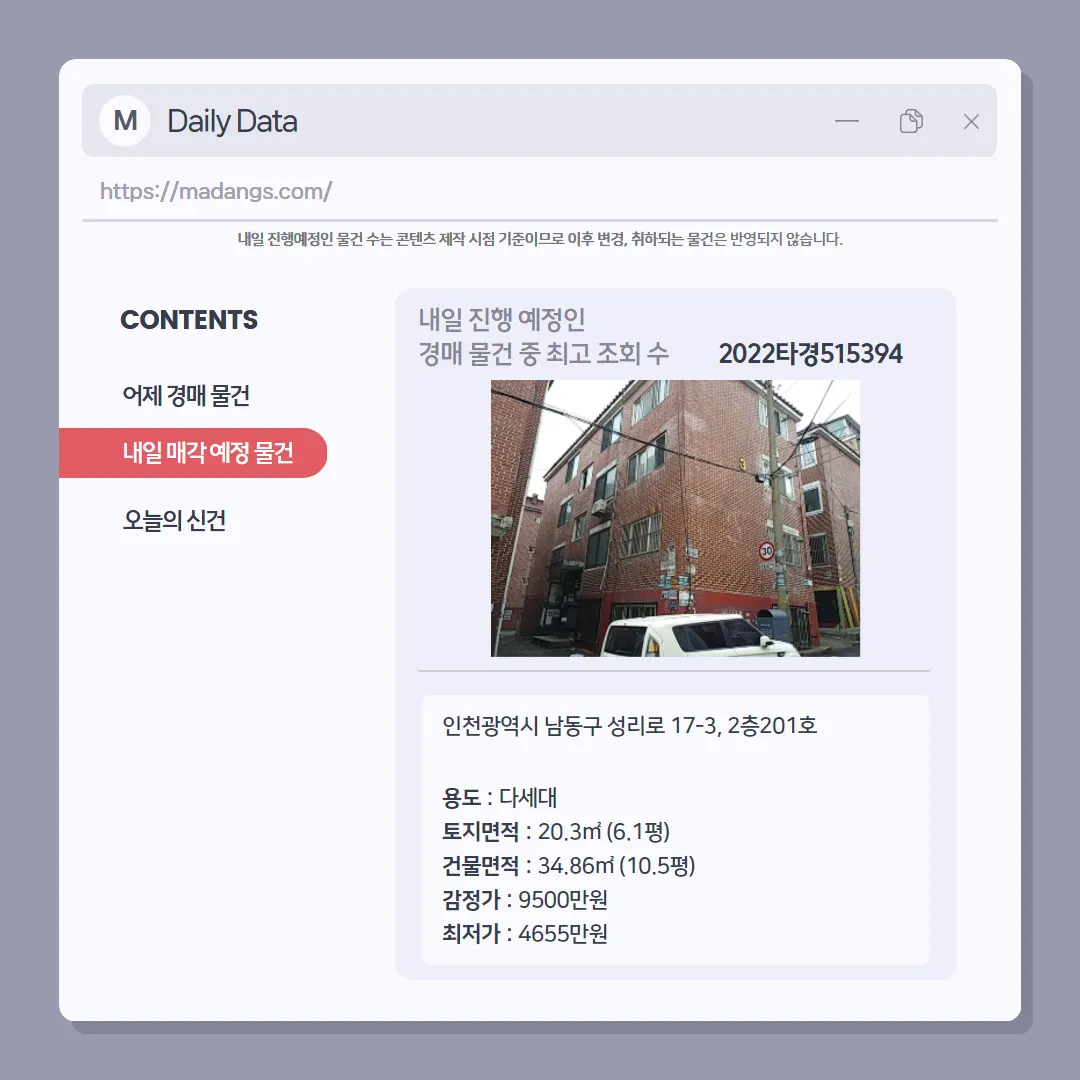1080x1080 pixels.
Task: Click the 인천광역시 남동구 성리로 address text
Action: (629, 725)
